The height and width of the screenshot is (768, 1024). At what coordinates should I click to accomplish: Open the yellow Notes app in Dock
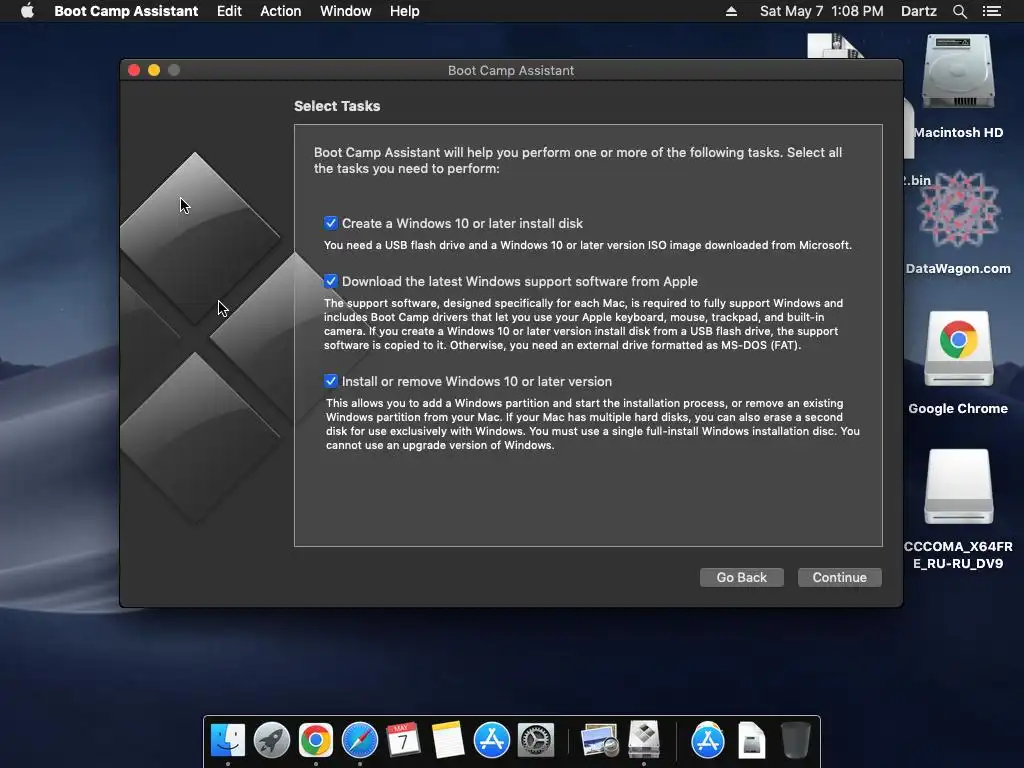[x=448, y=741]
